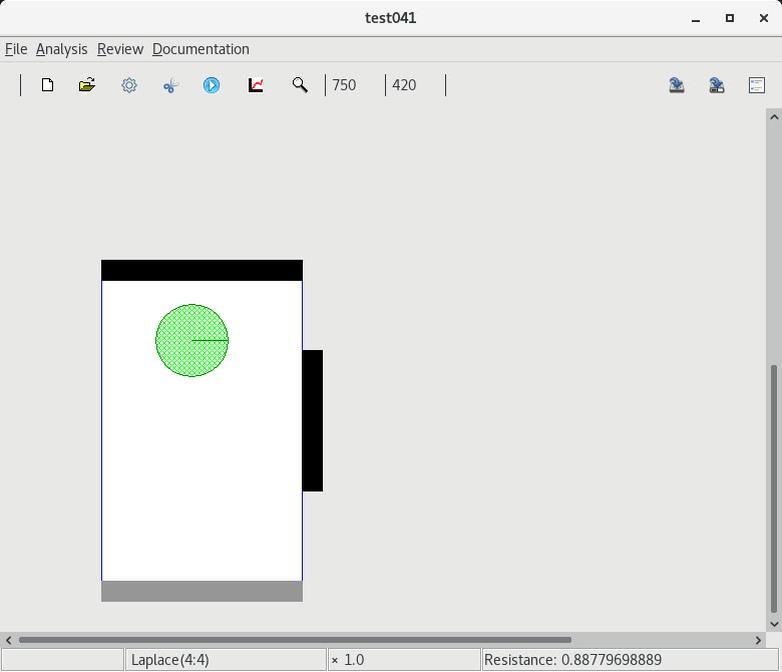The width and height of the screenshot is (782, 672).
Task: Show the results chart icon
Action: click(x=256, y=85)
